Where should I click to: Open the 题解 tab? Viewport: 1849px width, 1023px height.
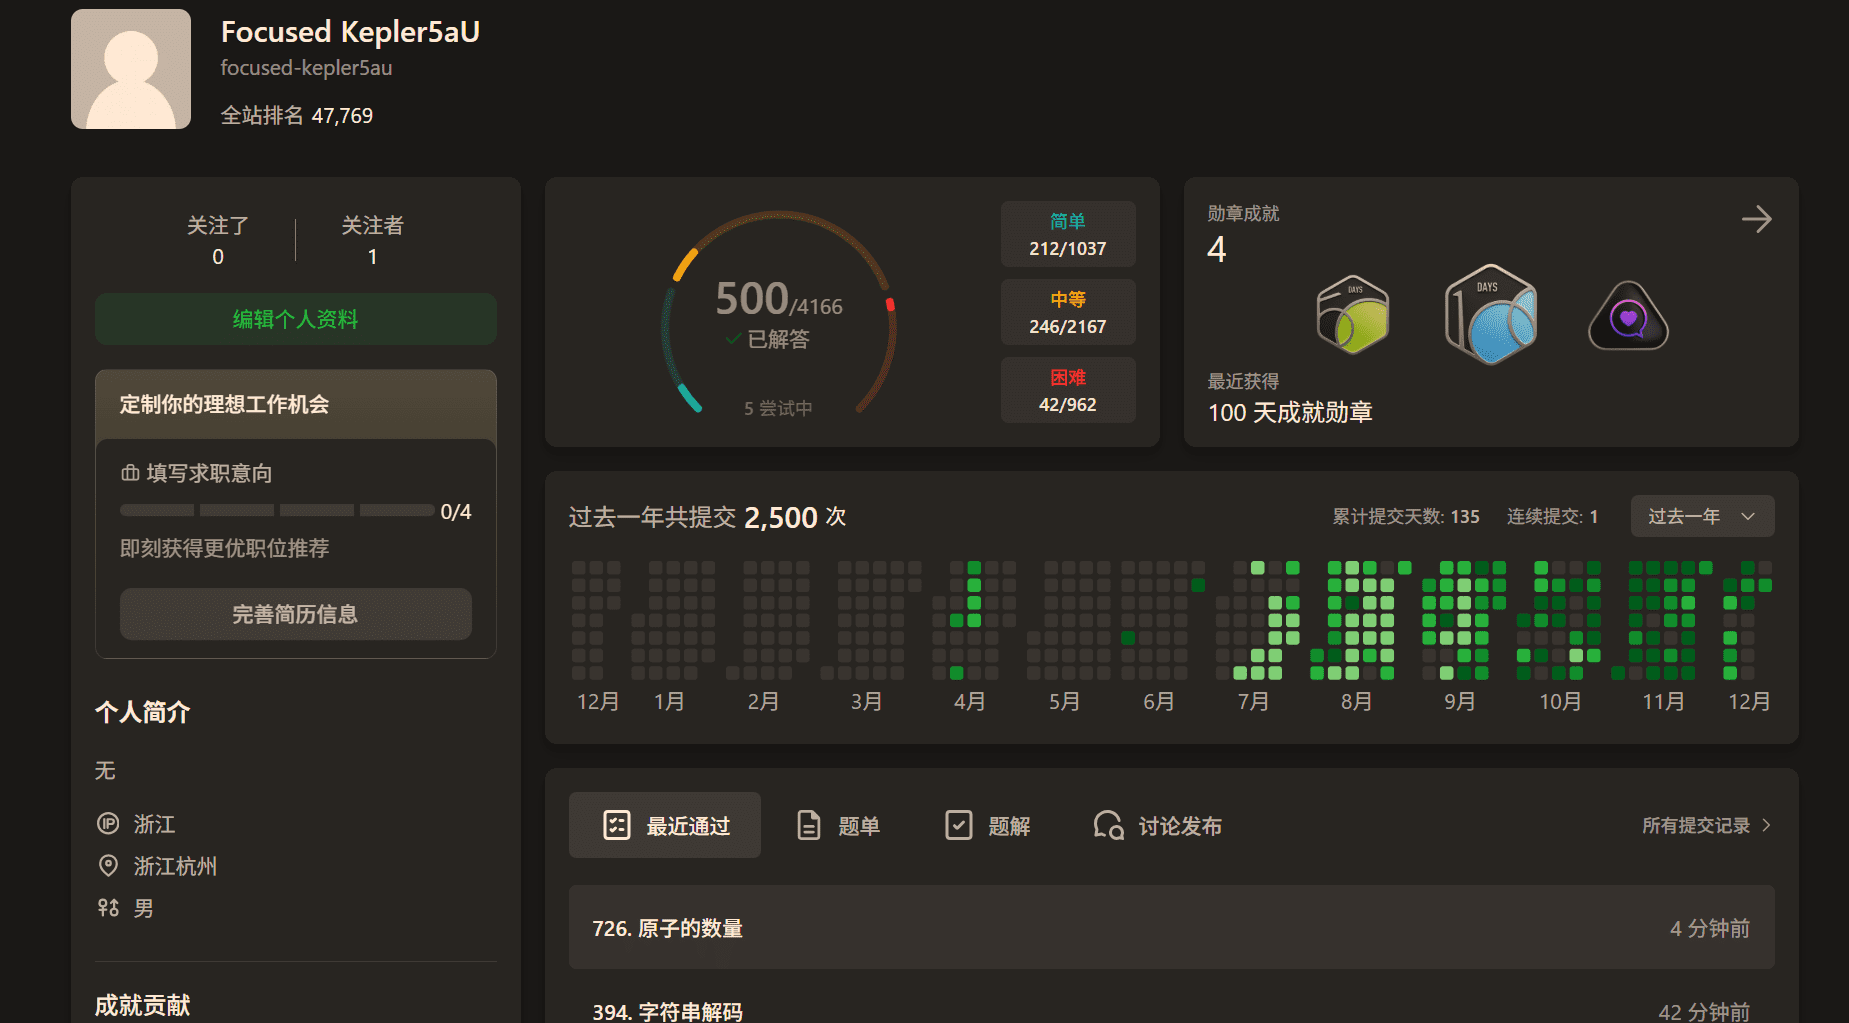pos(988,826)
